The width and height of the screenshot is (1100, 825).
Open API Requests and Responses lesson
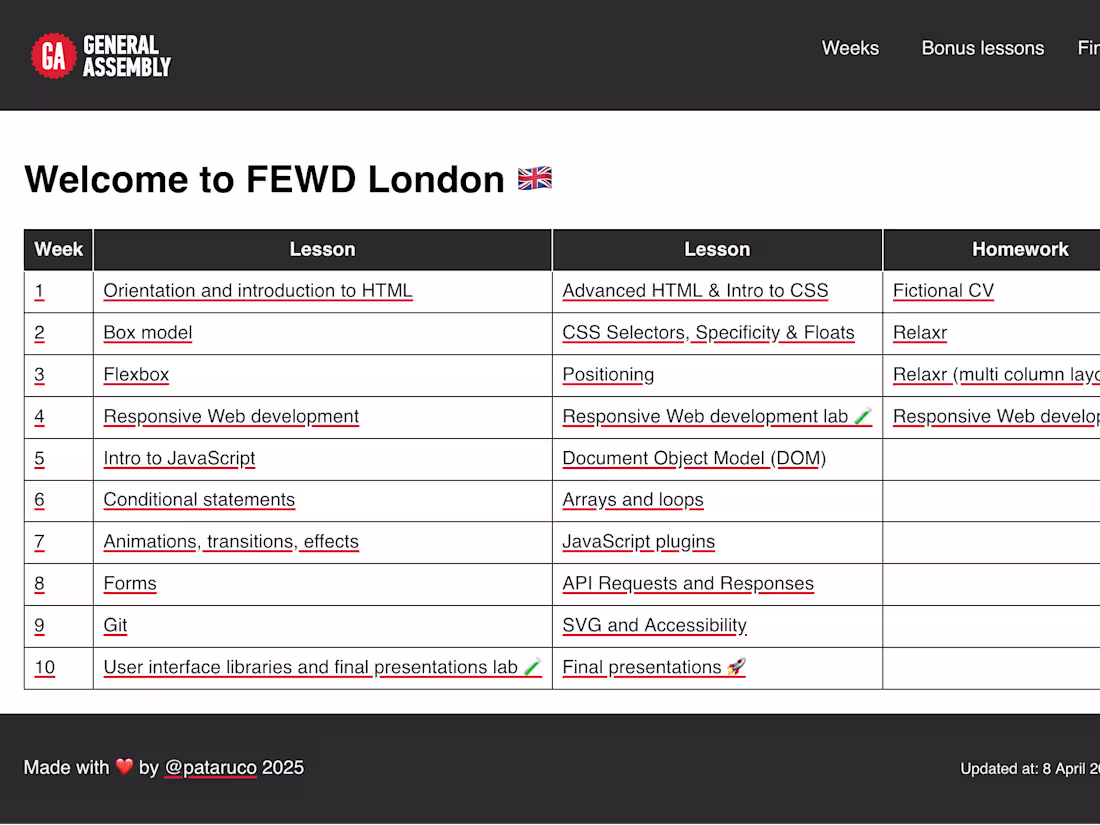(x=688, y=583)
